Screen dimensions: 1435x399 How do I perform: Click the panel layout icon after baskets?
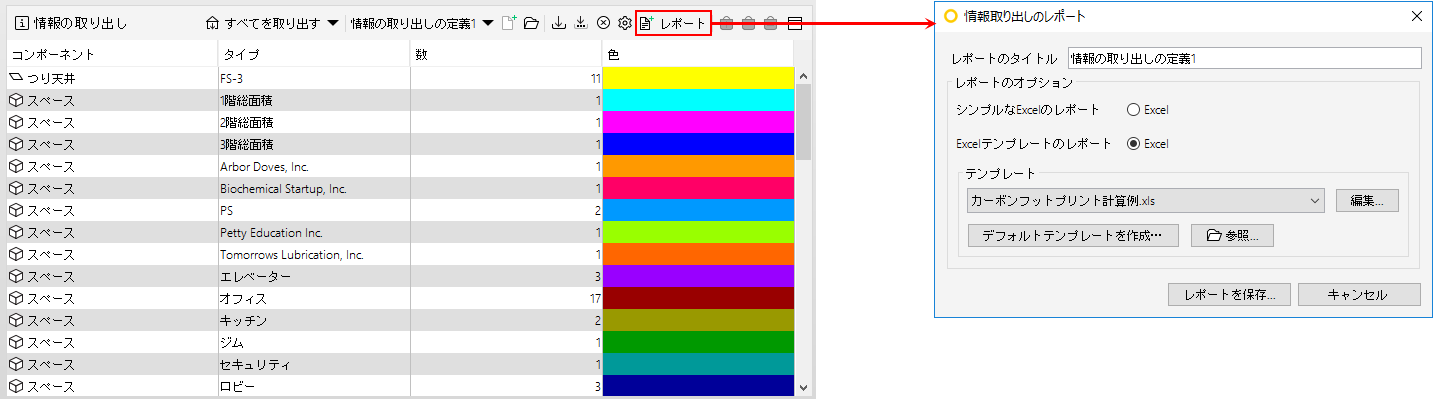pyautogui.click(x=795, y=23)
